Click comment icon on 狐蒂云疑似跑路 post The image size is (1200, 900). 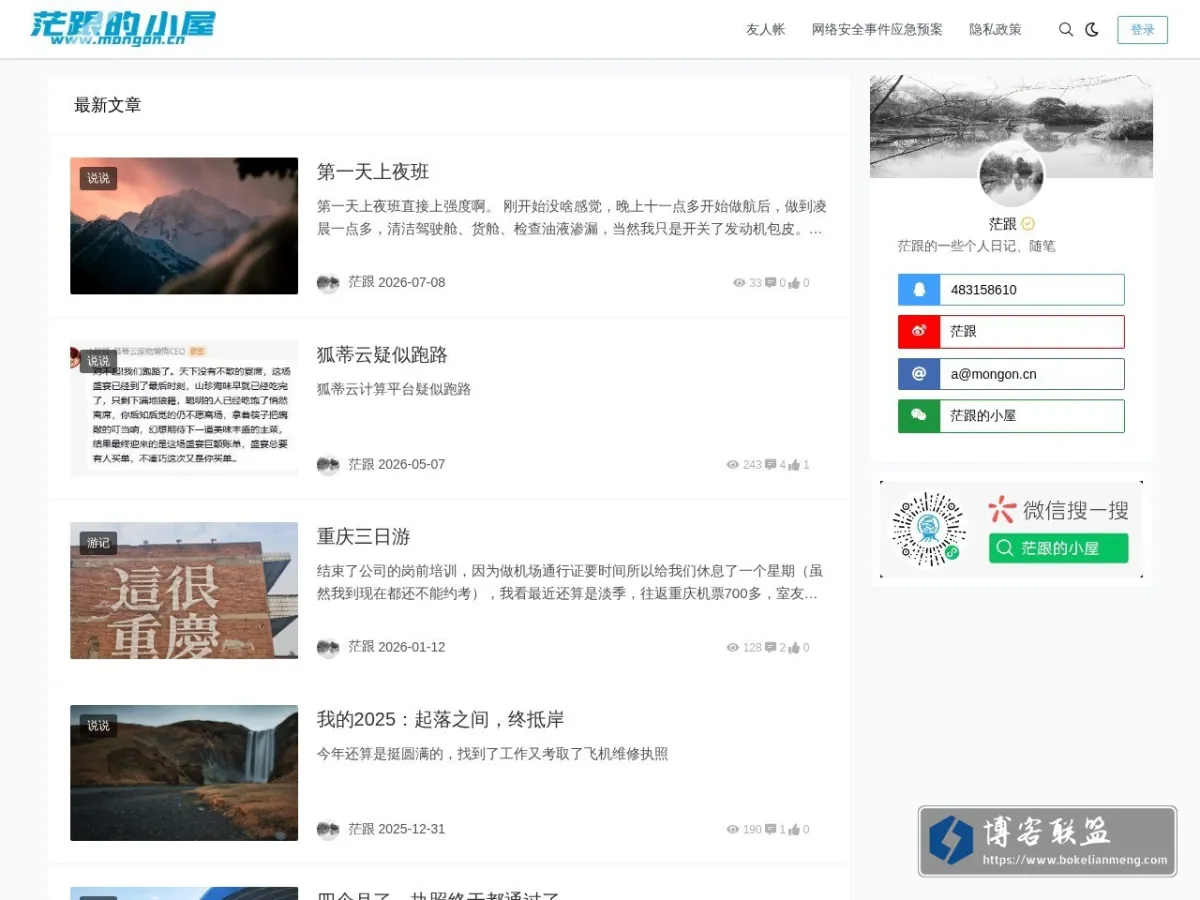click(x=770, y=465)
